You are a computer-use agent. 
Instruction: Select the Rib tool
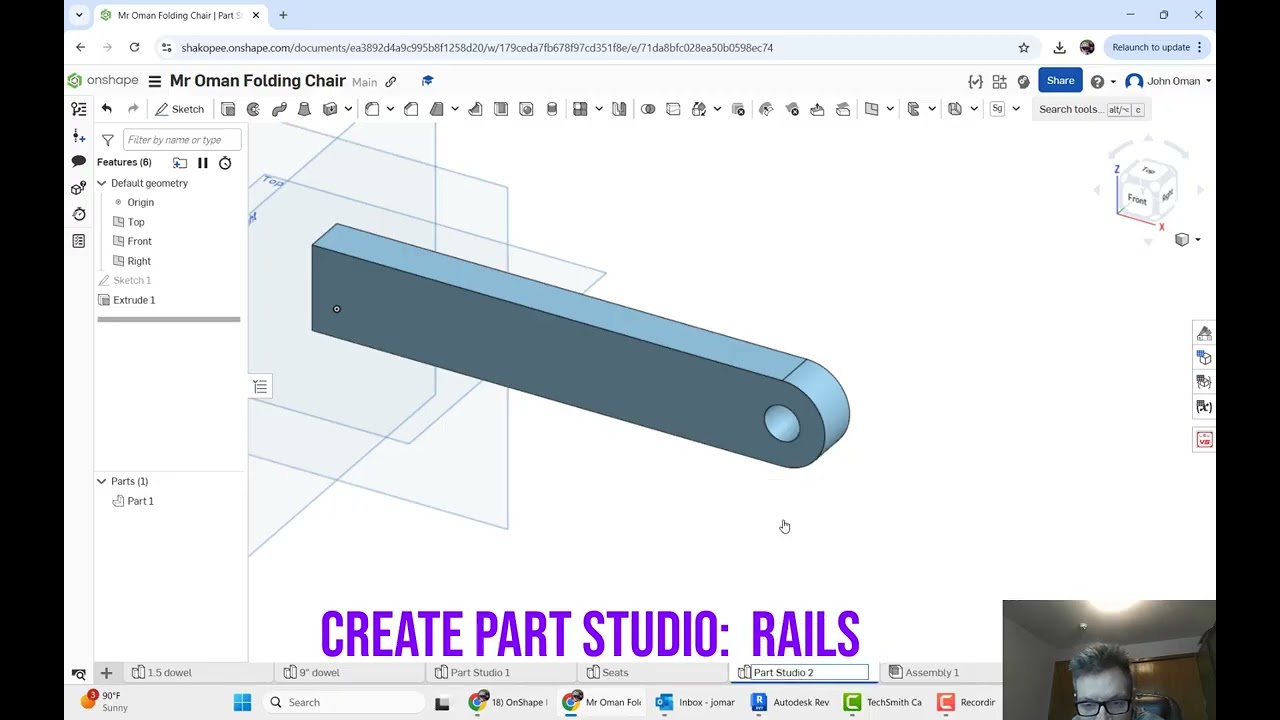[x=475, y=109]
